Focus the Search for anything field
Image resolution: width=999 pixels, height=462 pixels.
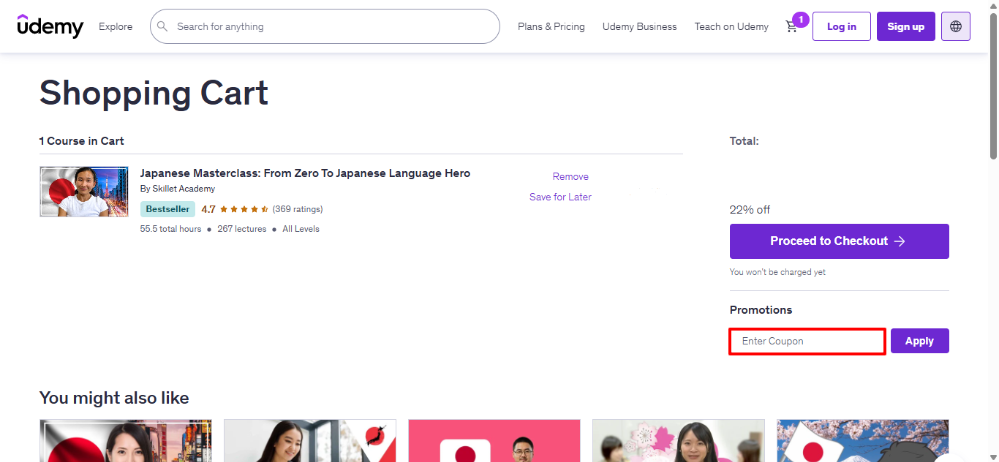point(325,26)
